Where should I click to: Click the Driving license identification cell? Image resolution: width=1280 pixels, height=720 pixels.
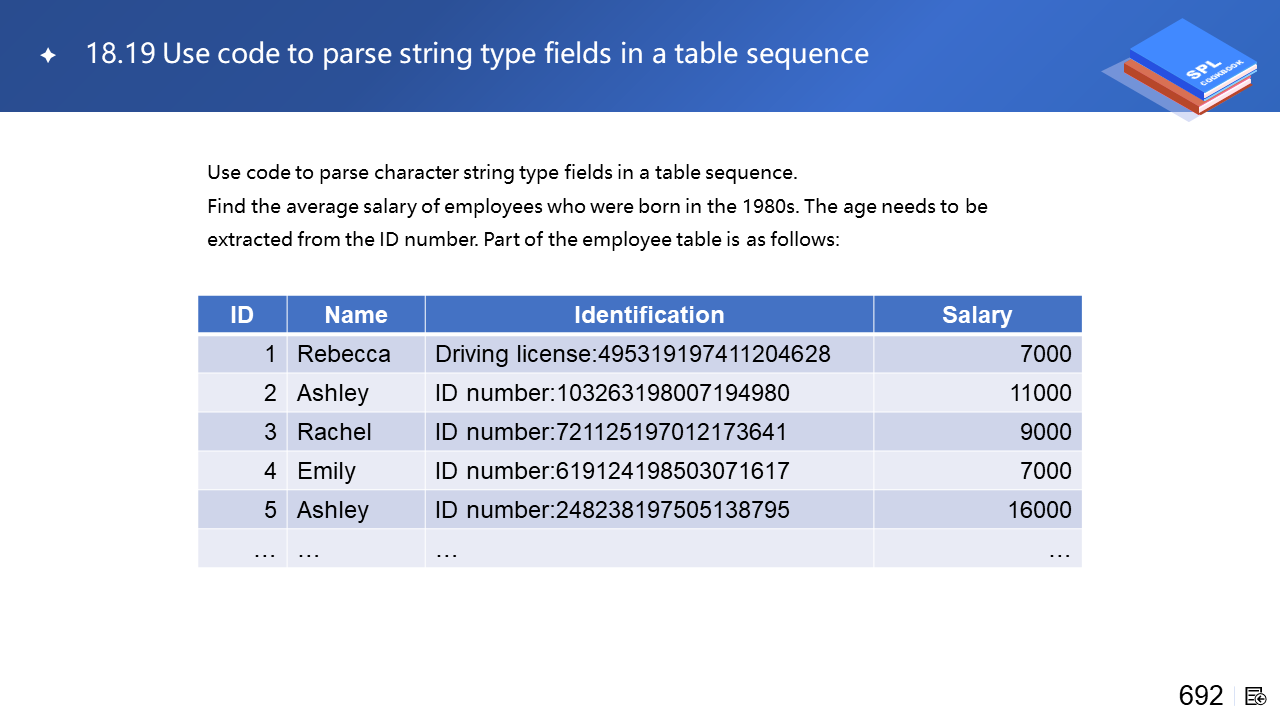click(x=633, y=354)
